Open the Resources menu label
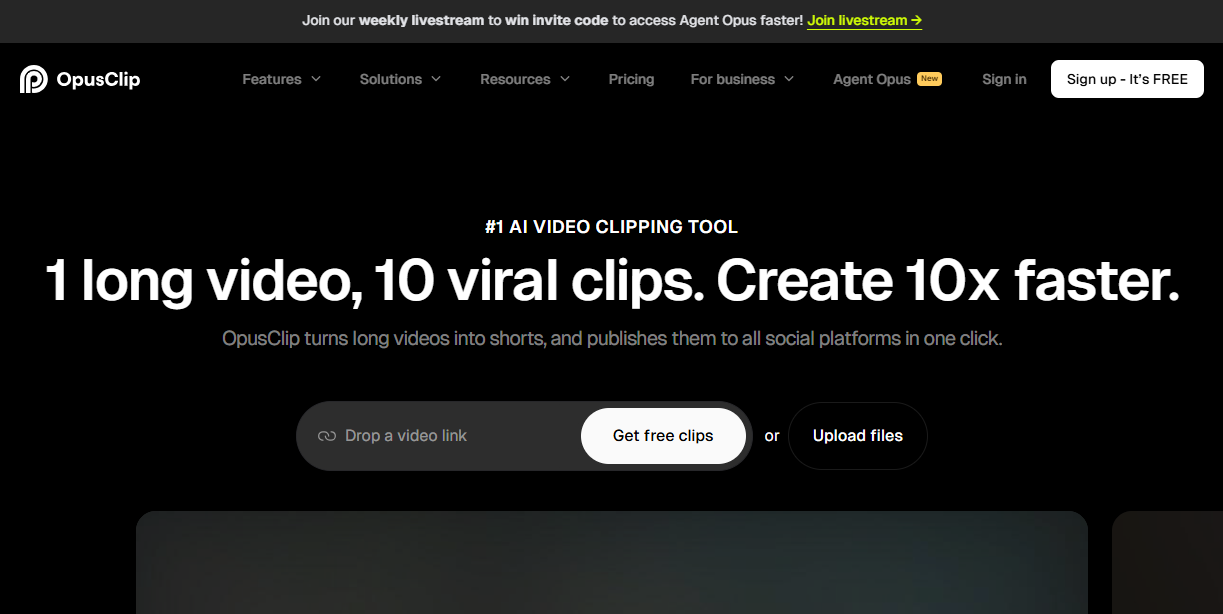 [x=515, y=79]
